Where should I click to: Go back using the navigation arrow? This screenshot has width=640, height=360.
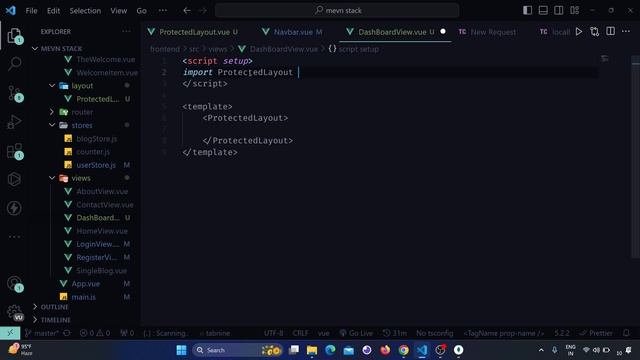tap(187, 11)
